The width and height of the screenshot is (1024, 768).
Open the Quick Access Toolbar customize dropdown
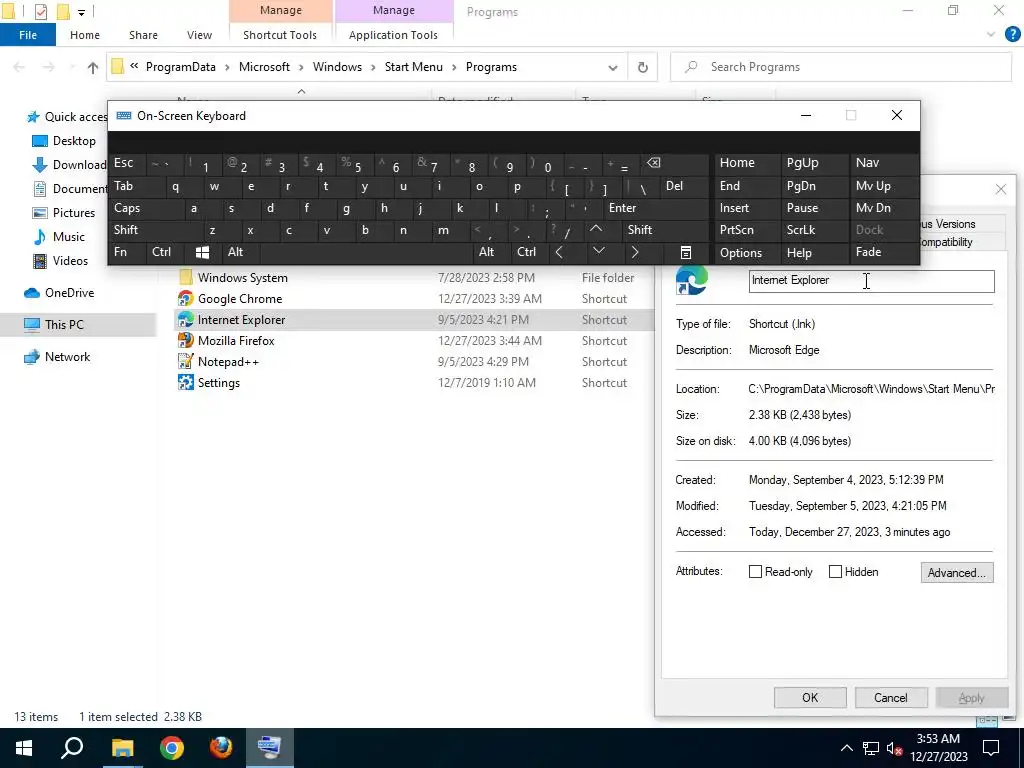(x=81, y=12)
